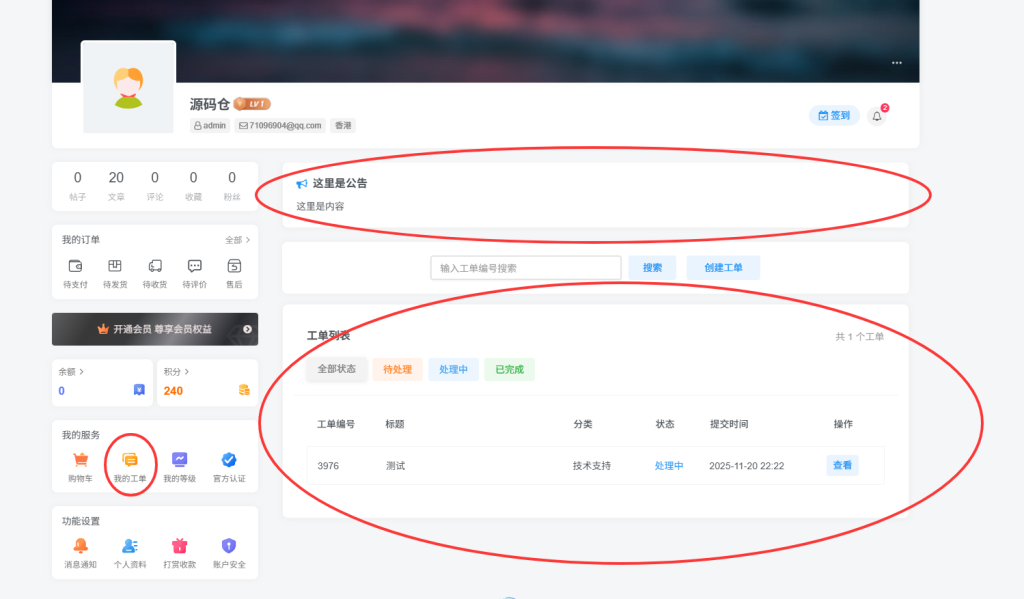Click the 账户安全 account security icon

229,546
